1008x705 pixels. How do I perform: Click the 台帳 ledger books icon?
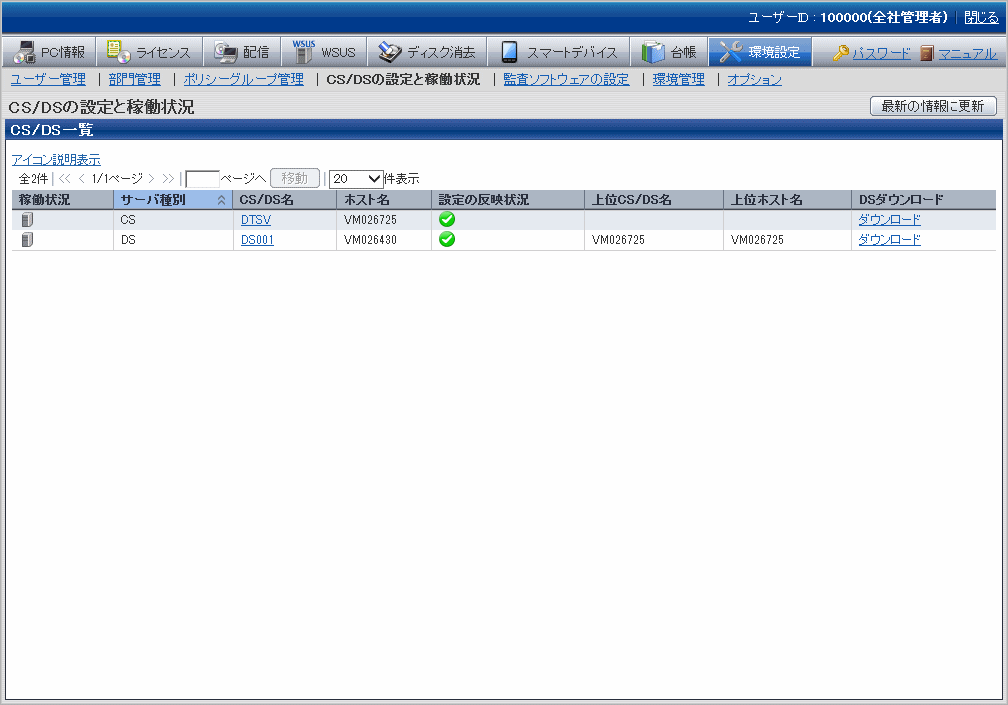(653, 52)
